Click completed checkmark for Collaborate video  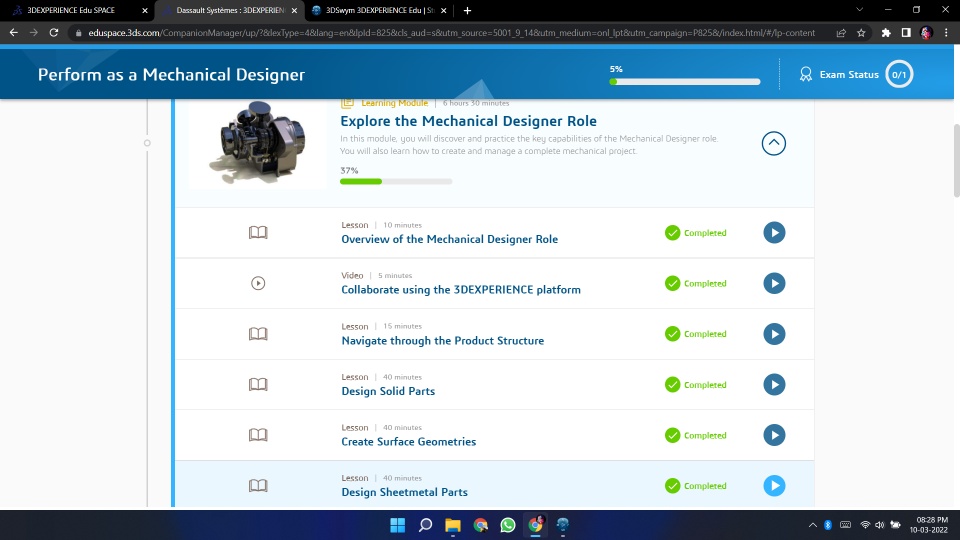point(672,283)
